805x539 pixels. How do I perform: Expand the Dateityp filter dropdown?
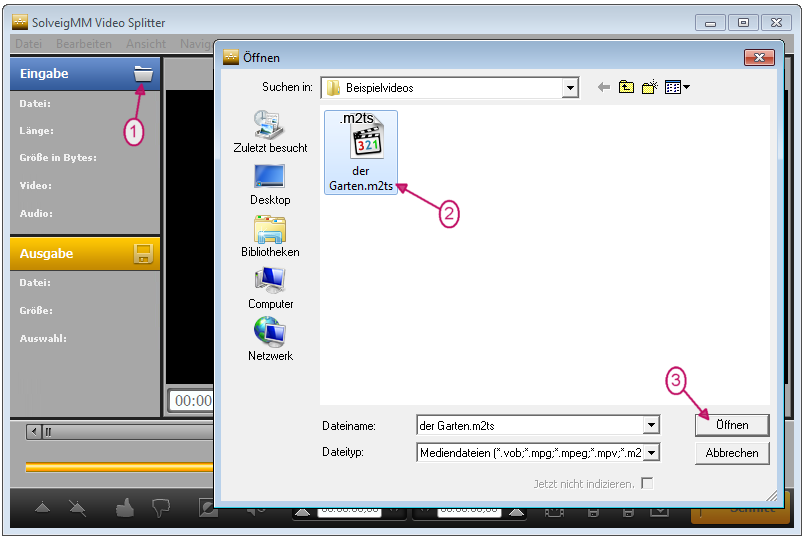tap(651, 453)
